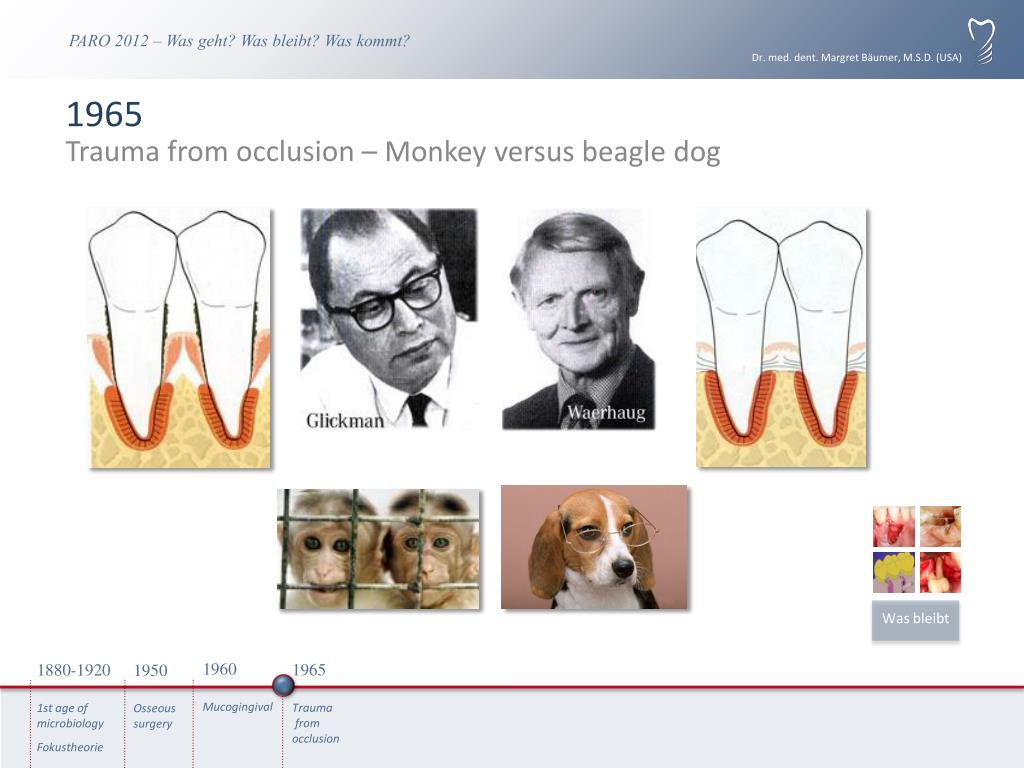Viewport: 1024px width, 768px height.
Task: Click the 'Was bleibt' button
Action: tap(915, 619)
